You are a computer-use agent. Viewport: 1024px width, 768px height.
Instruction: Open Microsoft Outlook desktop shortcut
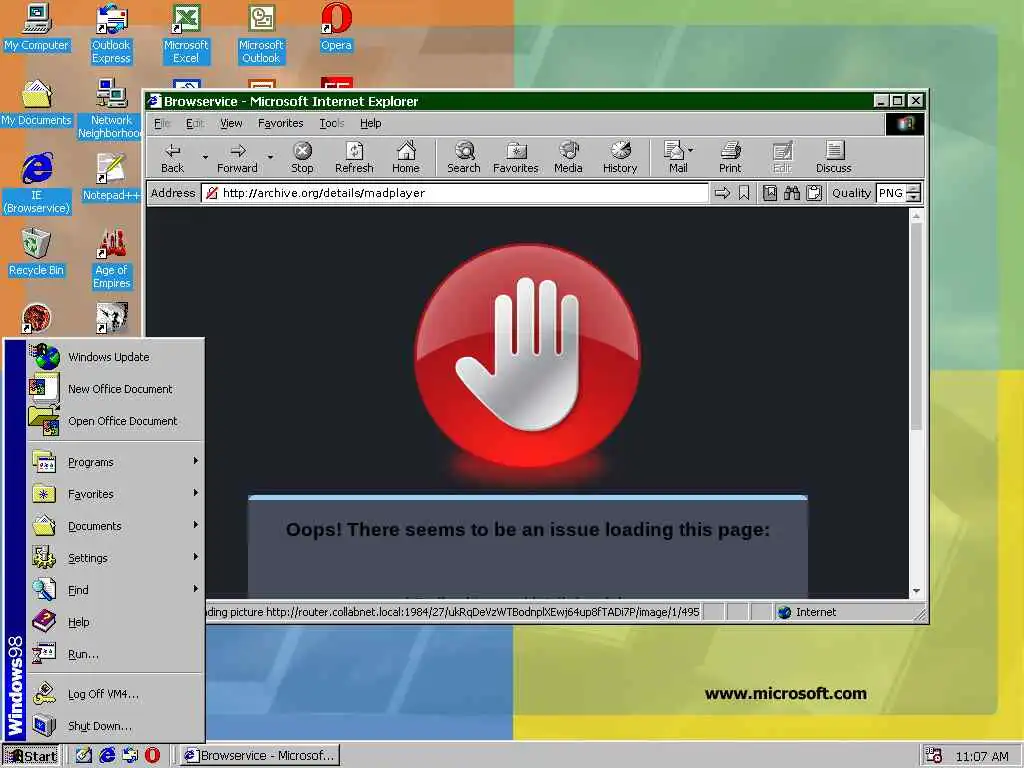pyautogui.click(x=261, y=33)
